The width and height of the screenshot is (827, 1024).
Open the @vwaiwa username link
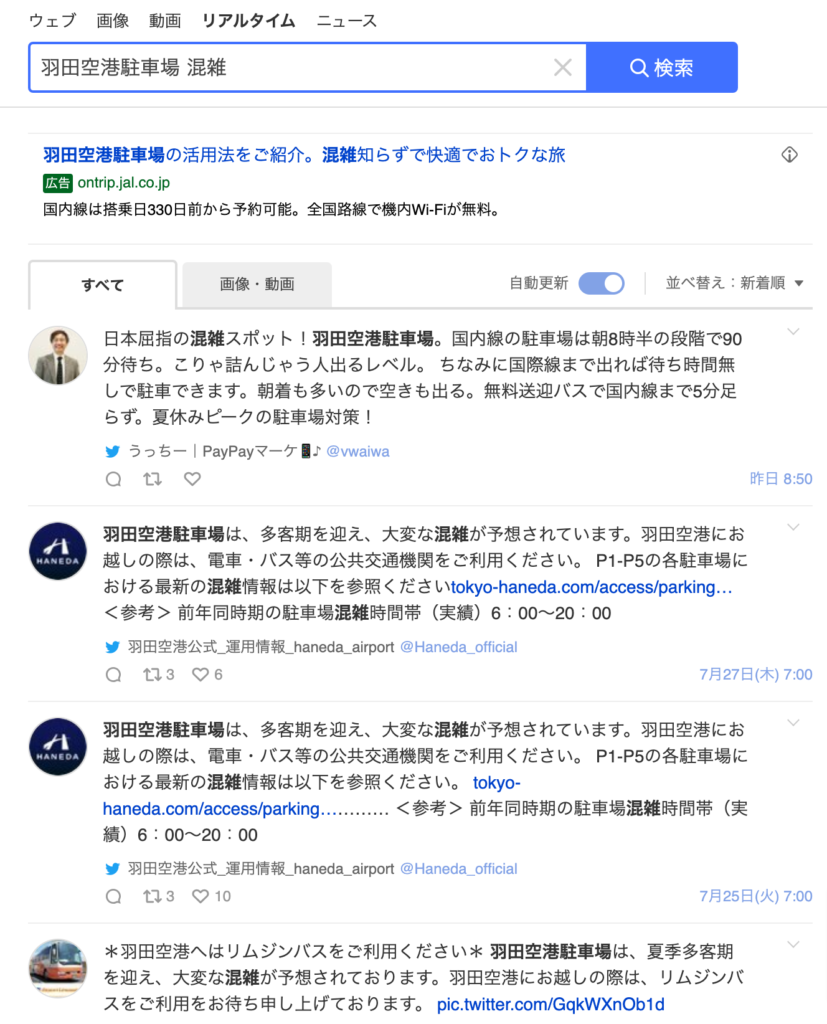coord(358,451)
